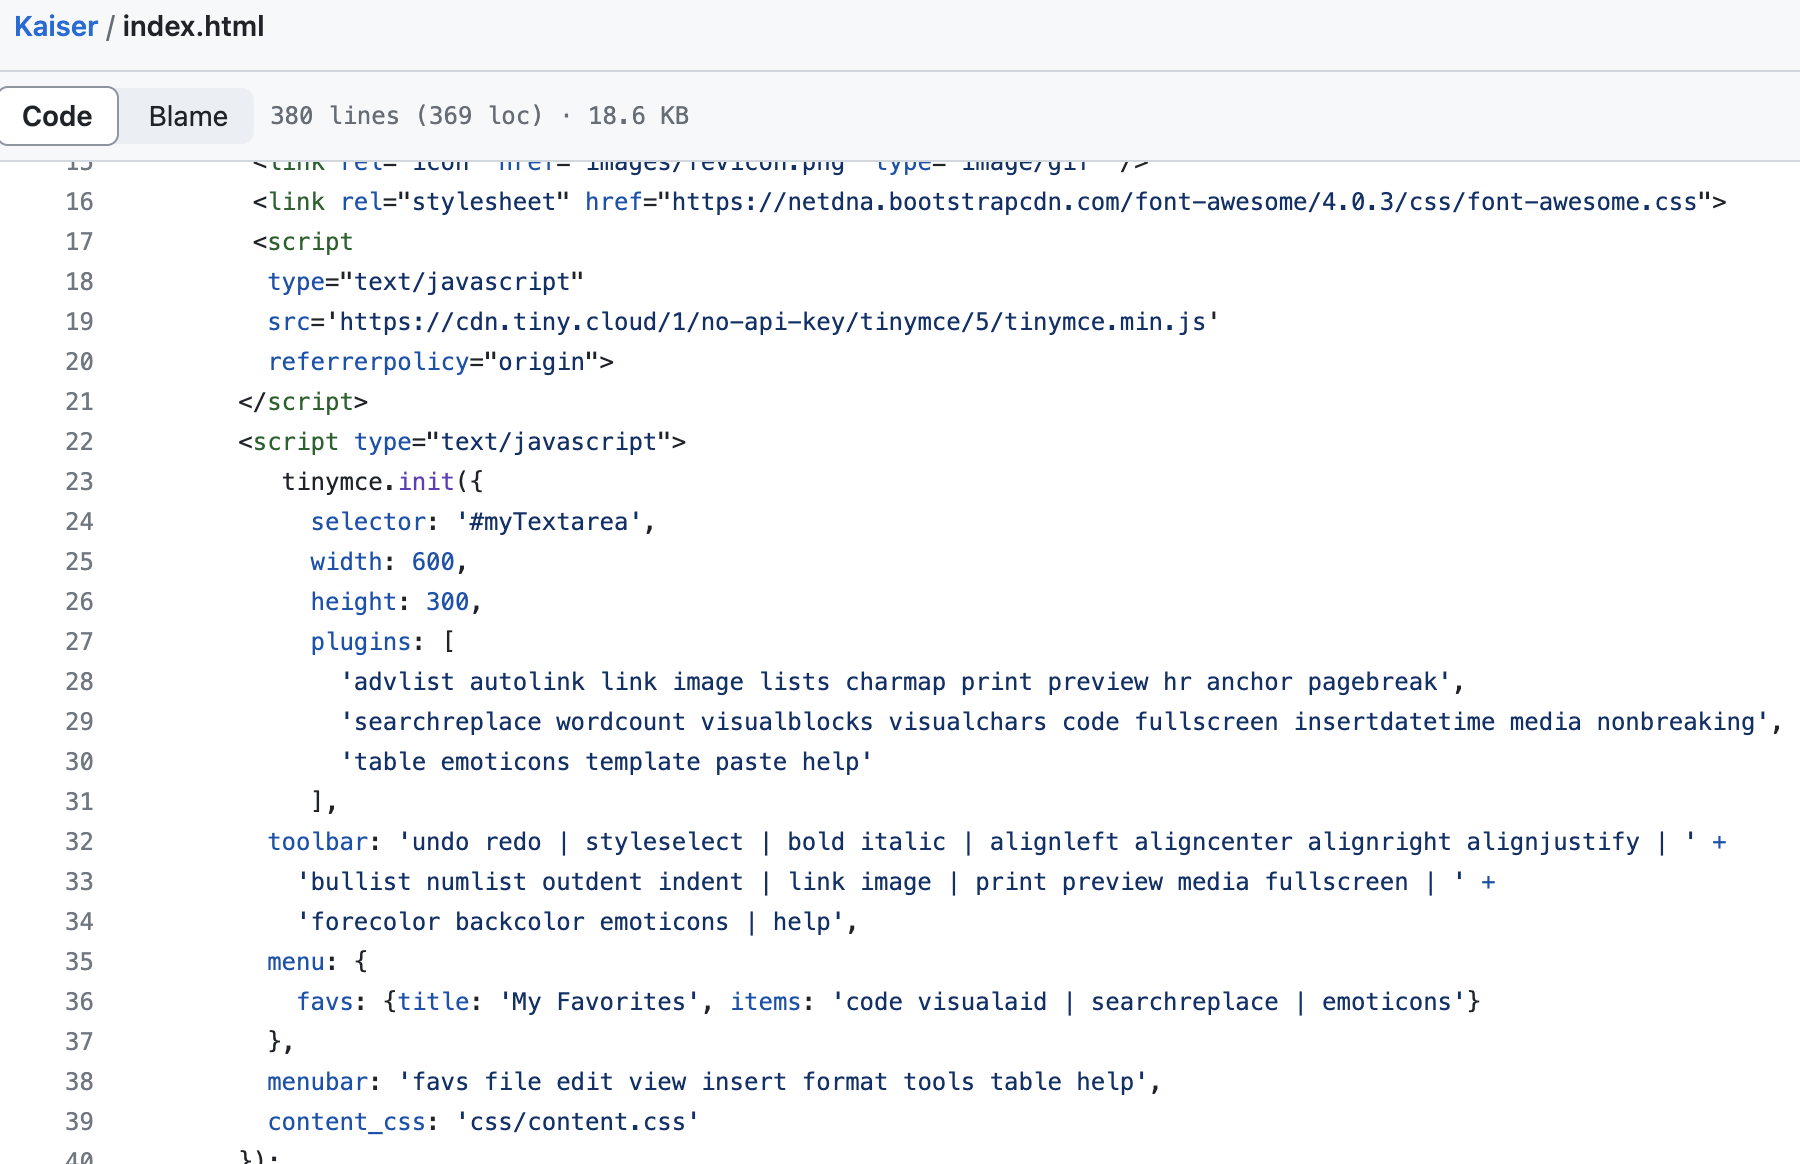The image size is (1800, 1164).
Task: Select line number 23 in the gutter
Action: pyautogui.click(x=79, y=482)
